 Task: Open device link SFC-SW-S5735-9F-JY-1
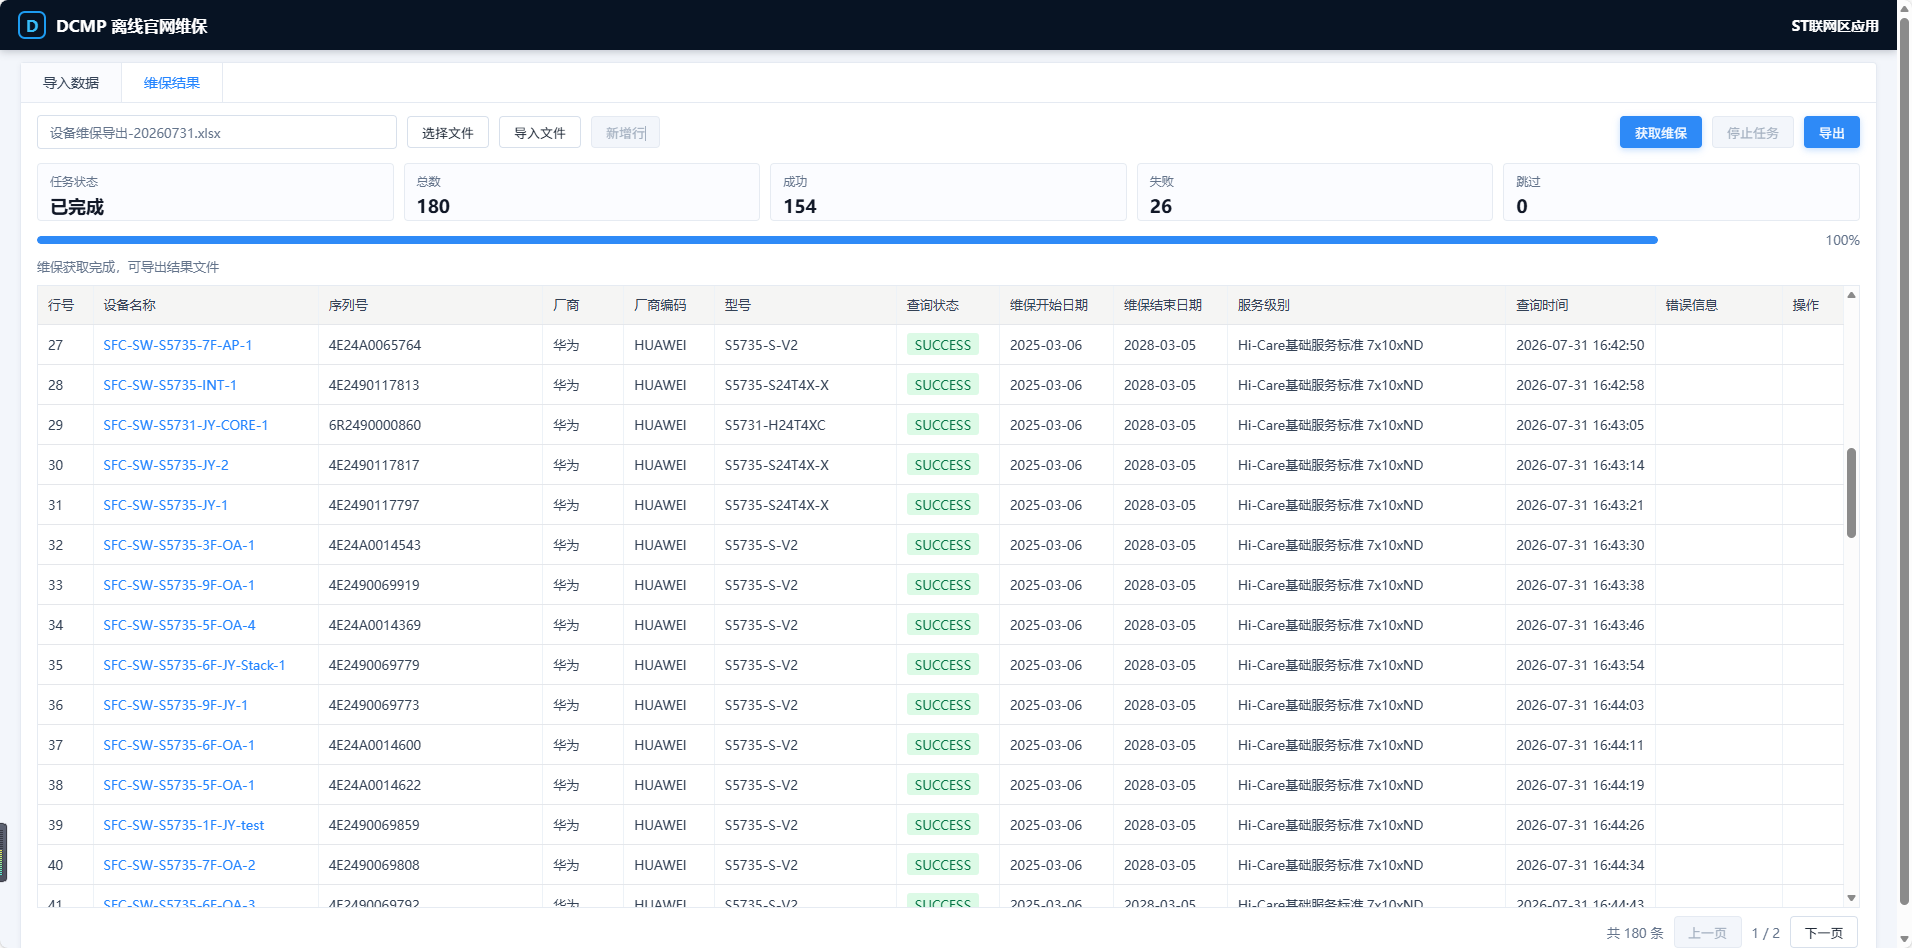click(x=176, y=705)
